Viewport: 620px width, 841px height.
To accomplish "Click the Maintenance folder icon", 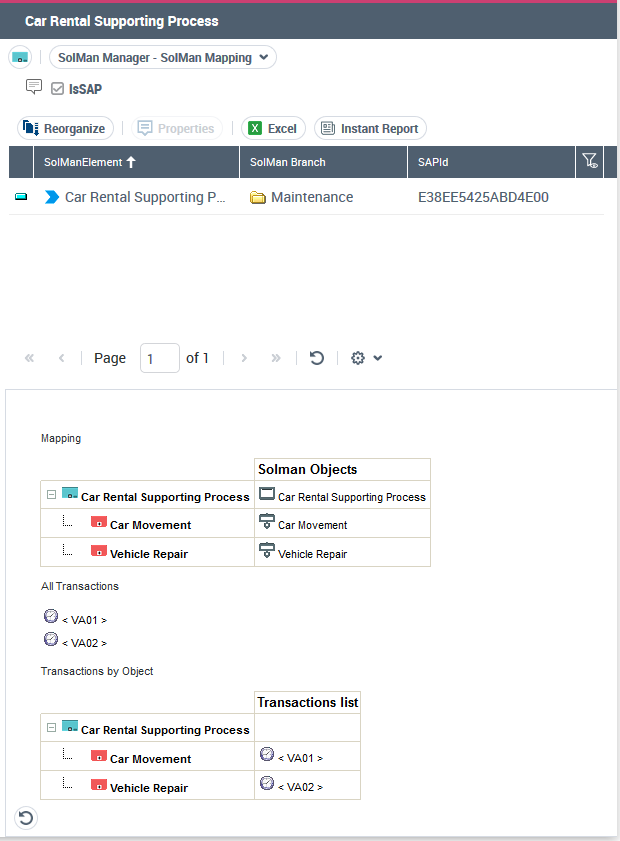I will 258,198.
